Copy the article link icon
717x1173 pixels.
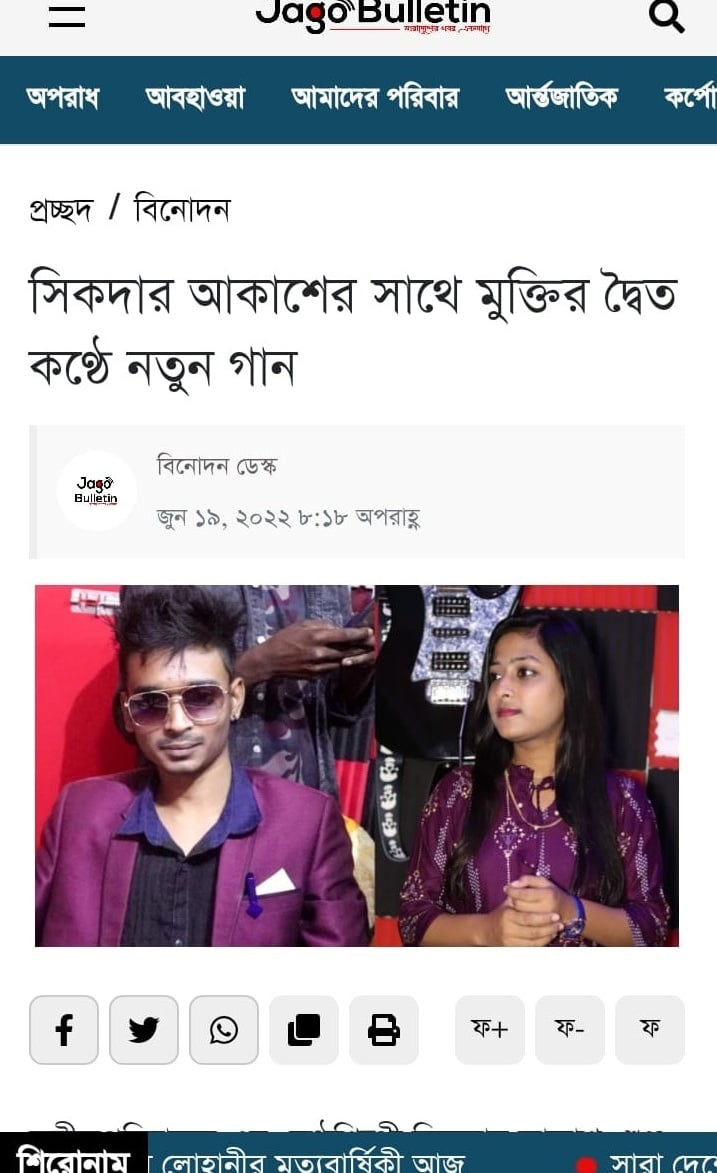304,1029
